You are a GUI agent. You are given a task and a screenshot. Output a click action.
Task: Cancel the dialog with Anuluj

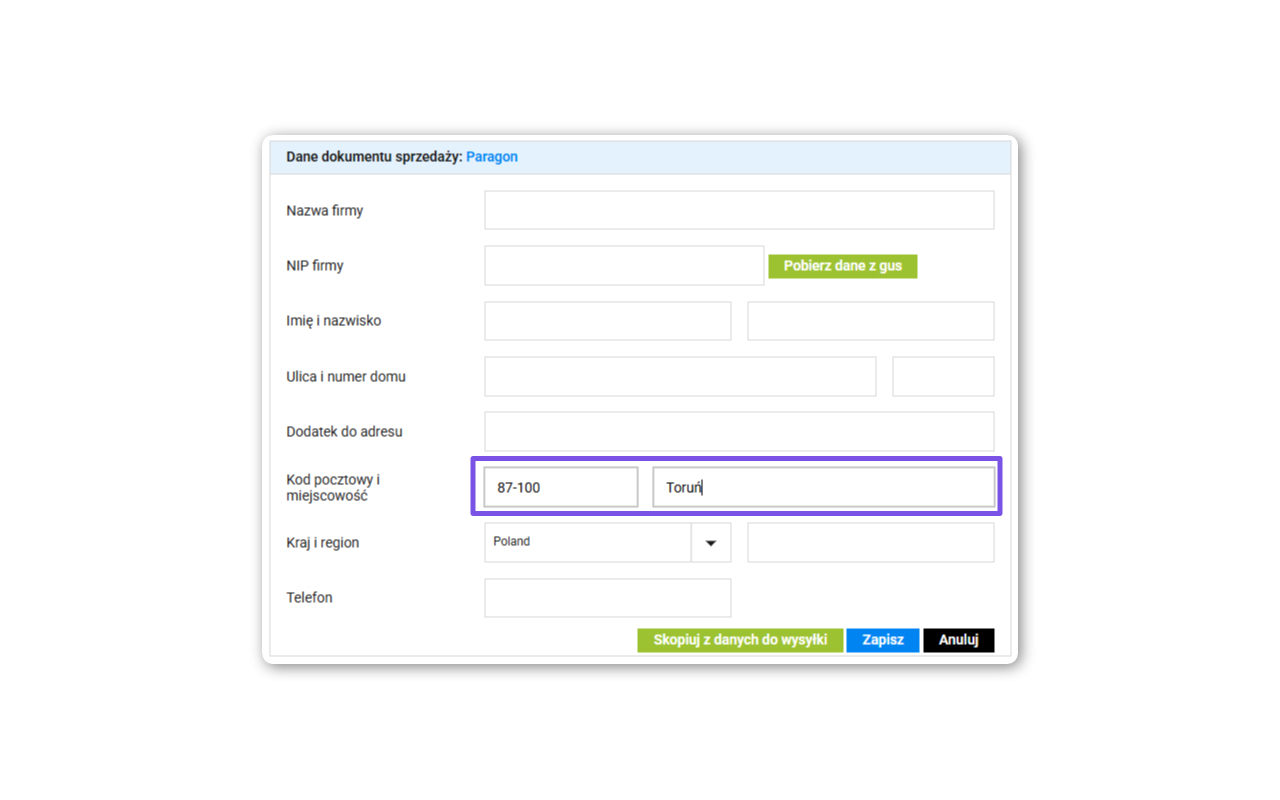tap(958, 640)
